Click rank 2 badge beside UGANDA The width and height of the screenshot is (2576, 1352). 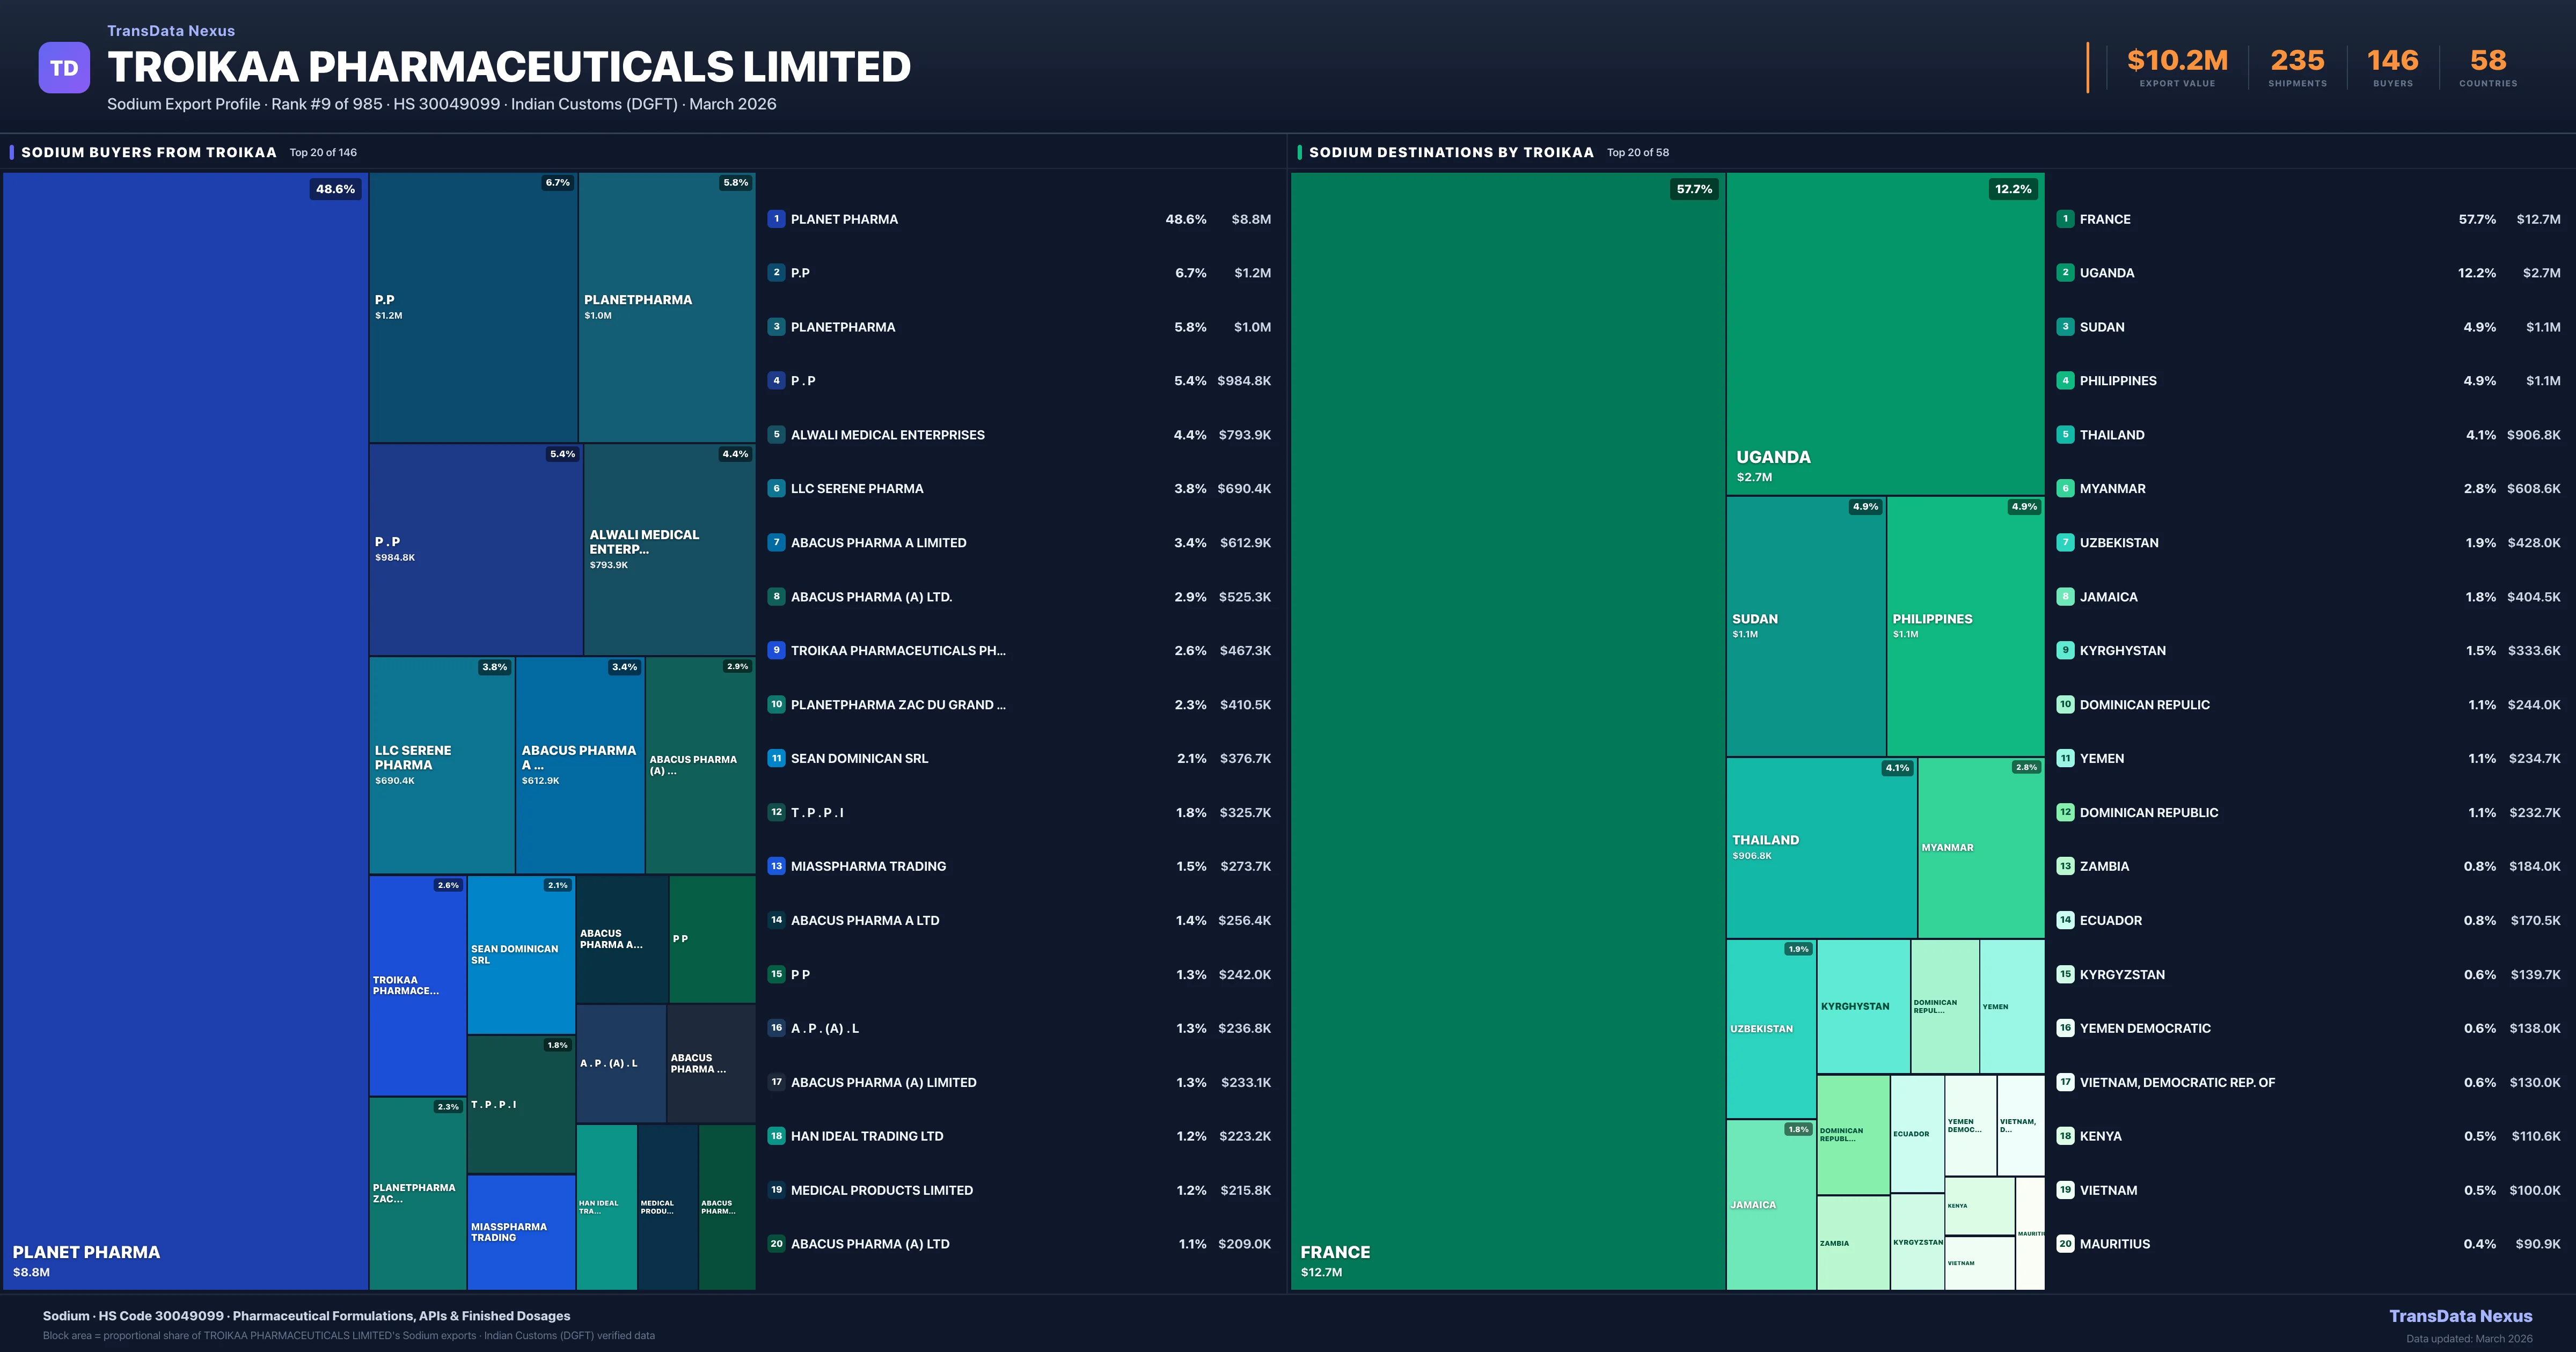[2065, 273]
